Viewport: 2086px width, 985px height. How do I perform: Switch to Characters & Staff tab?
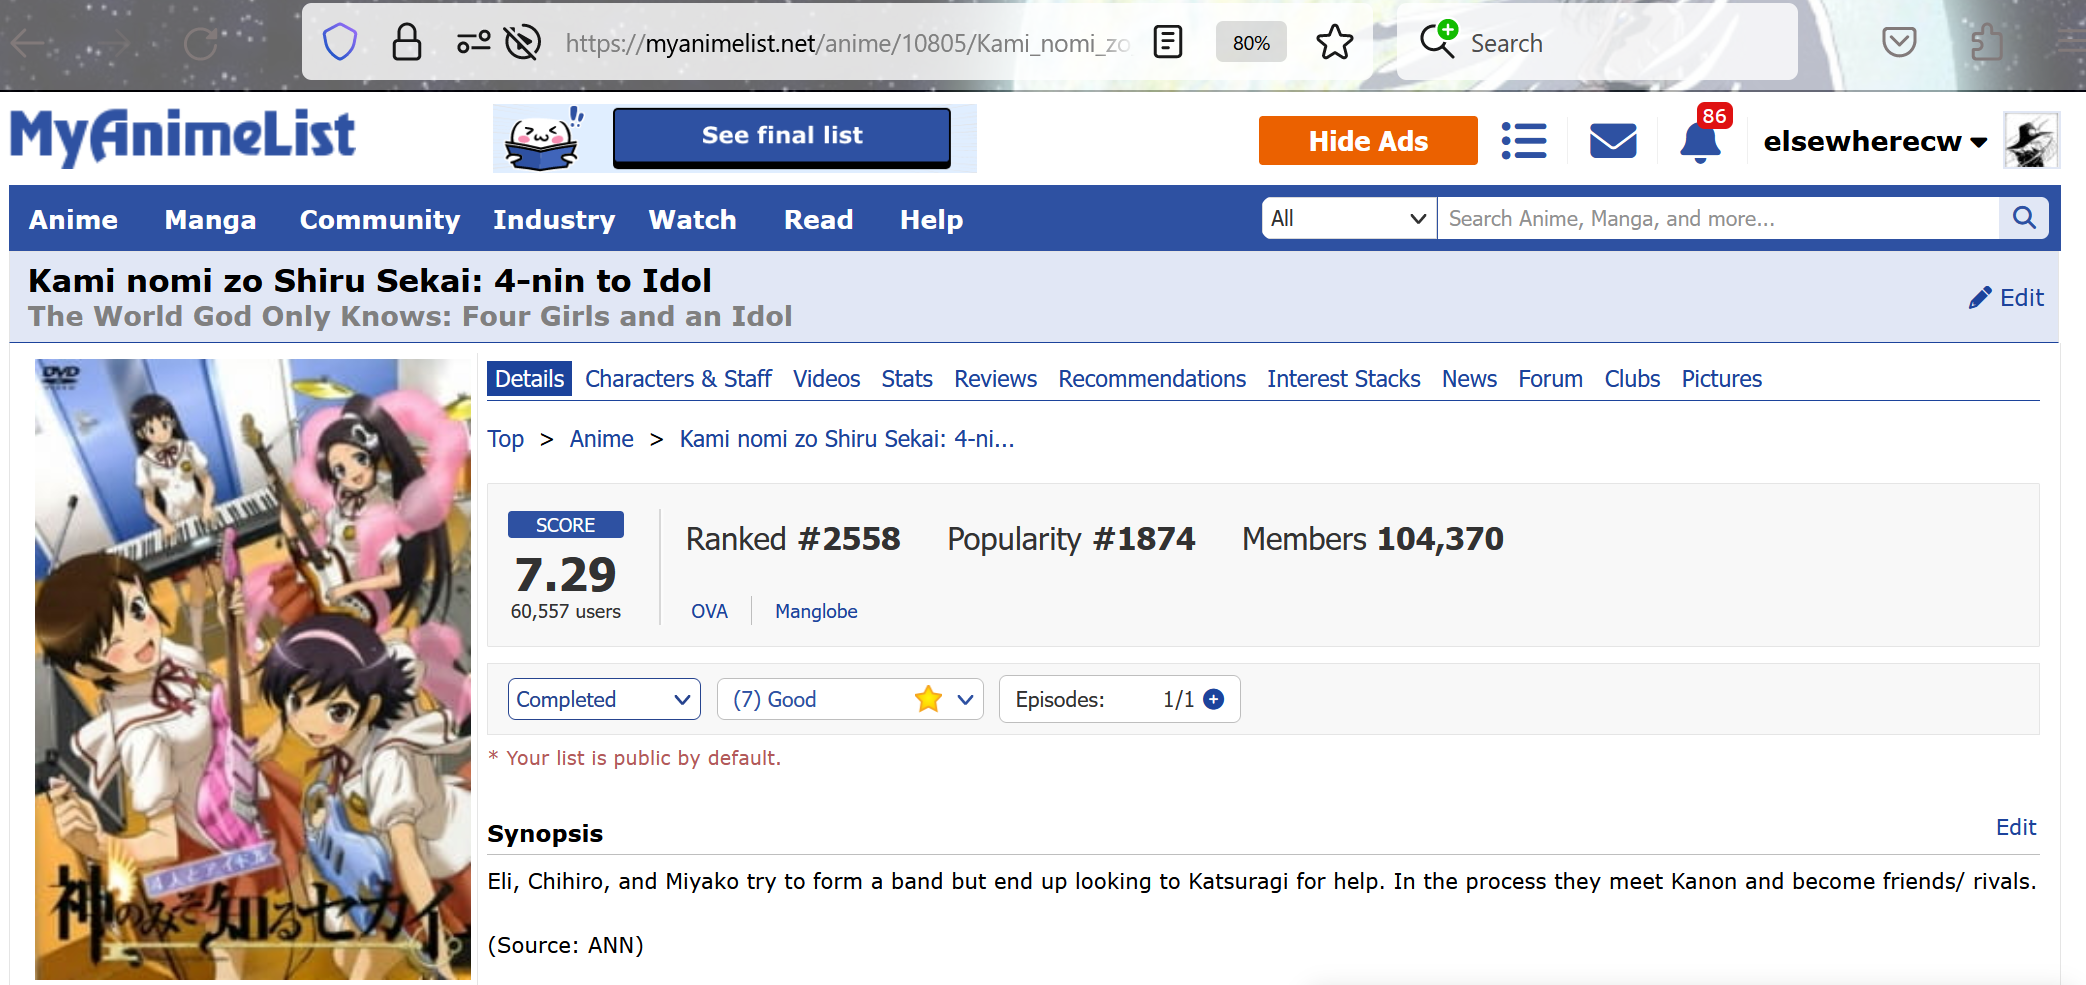pos(678,379)
